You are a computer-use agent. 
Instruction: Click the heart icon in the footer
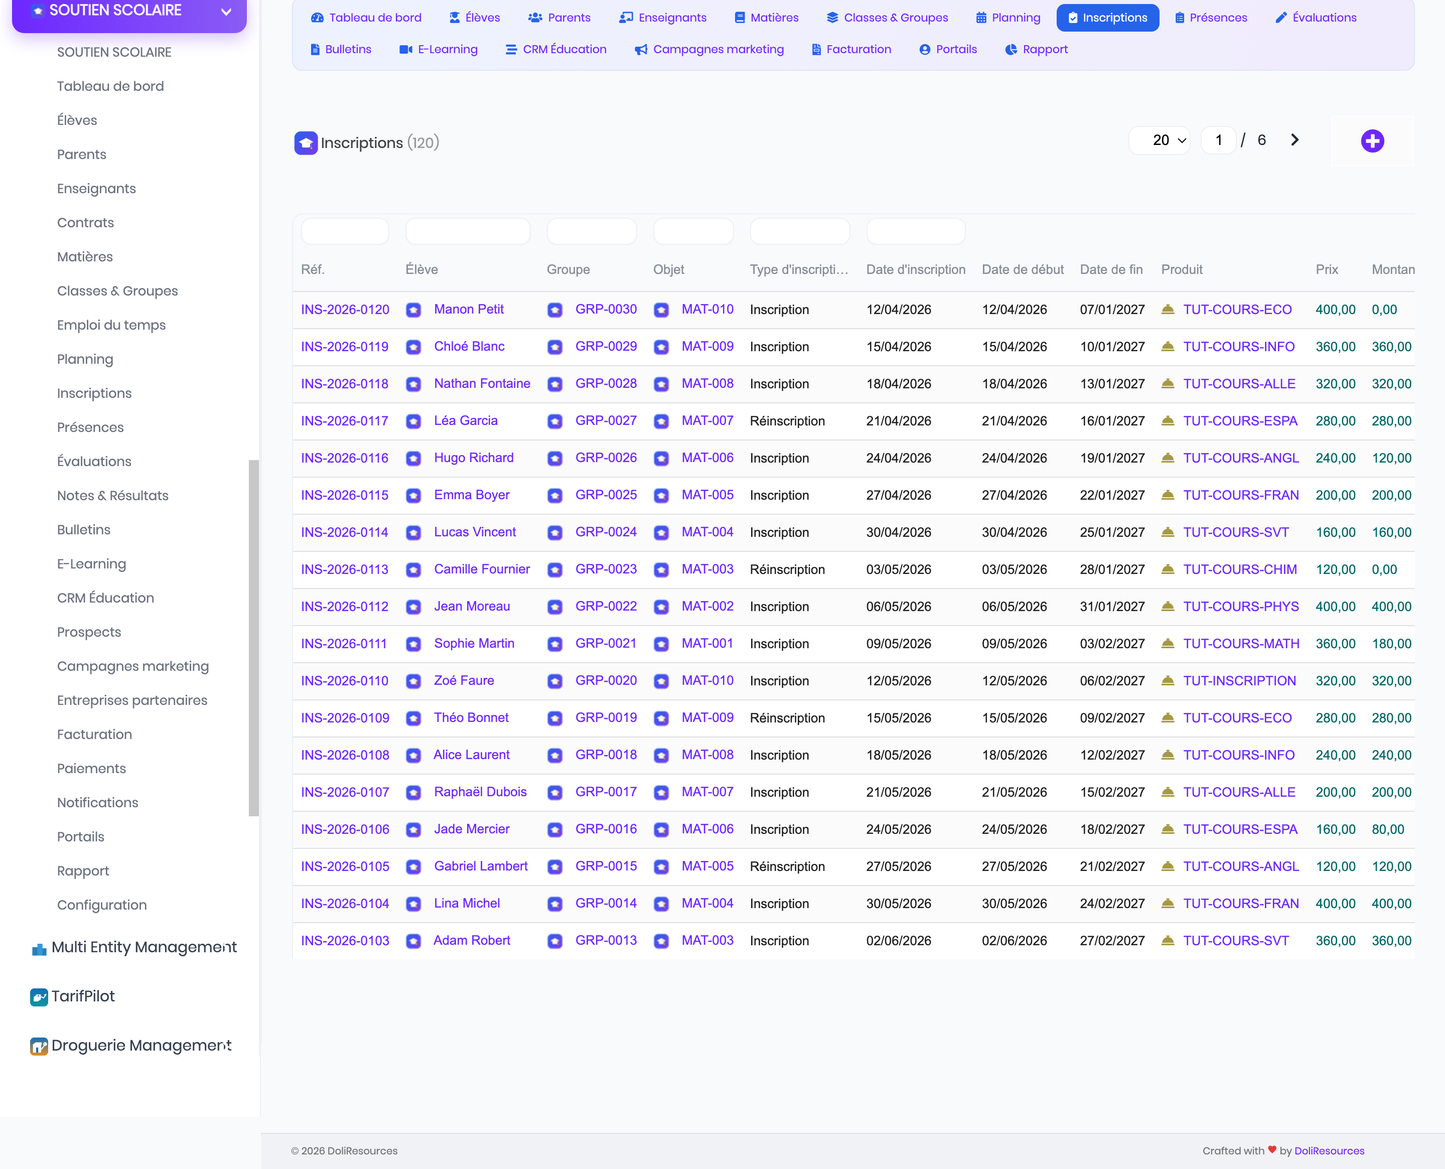[x=1272, y=1150]
